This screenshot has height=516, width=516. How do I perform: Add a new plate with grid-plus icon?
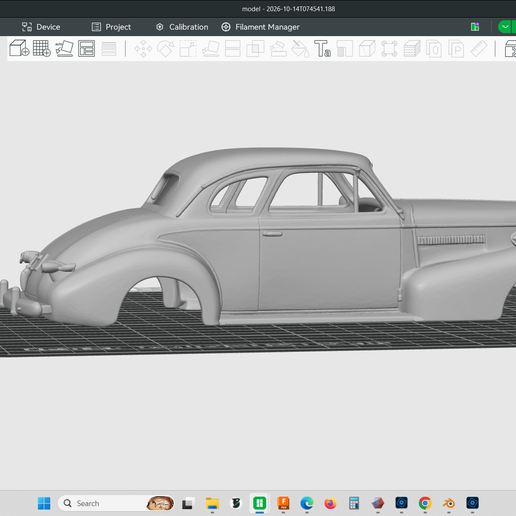(42, 49)
